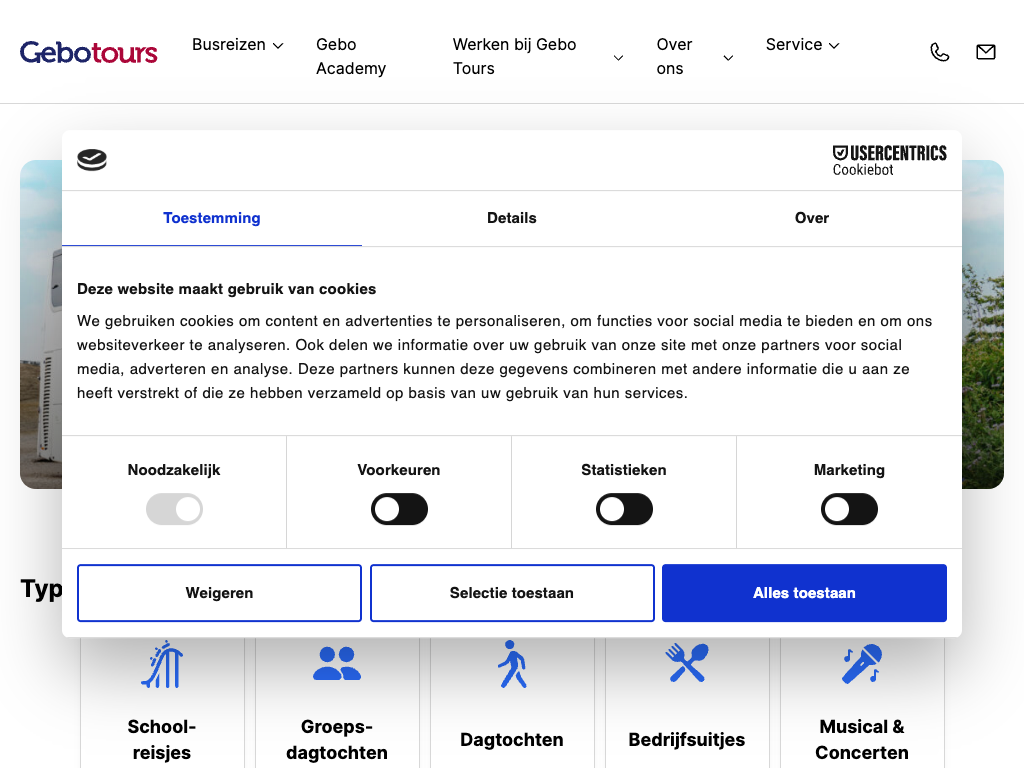Viewport: 1024px width, 768px height.
Task: Select the Bedrijfsuitjes cutlery icon
Action: pyautogui.click(x=687, y=663)
